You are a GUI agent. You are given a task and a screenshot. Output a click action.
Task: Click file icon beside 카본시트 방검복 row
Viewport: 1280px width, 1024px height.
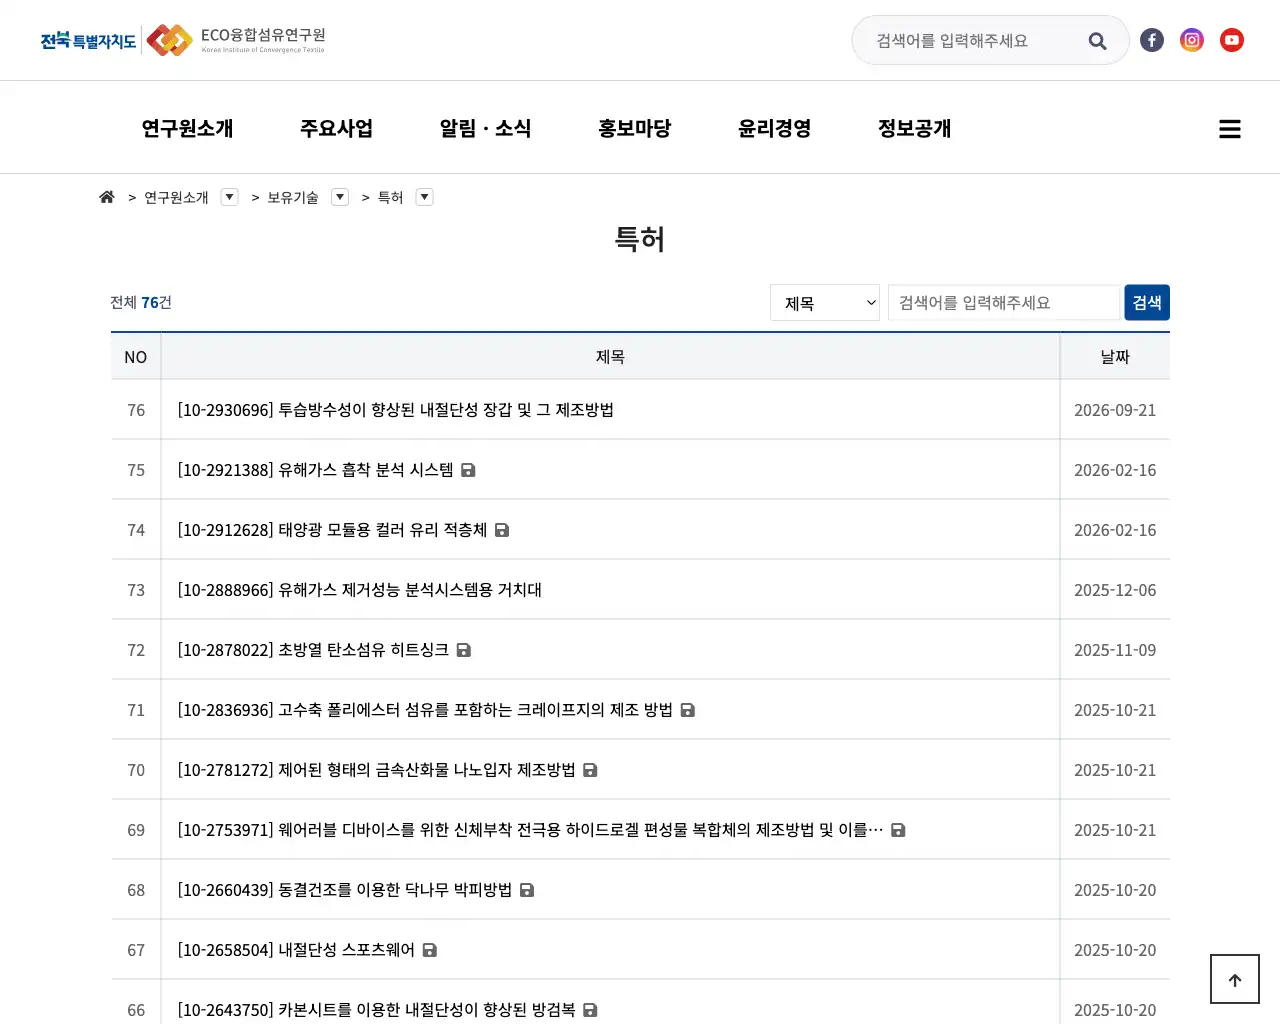point(590,1010)
